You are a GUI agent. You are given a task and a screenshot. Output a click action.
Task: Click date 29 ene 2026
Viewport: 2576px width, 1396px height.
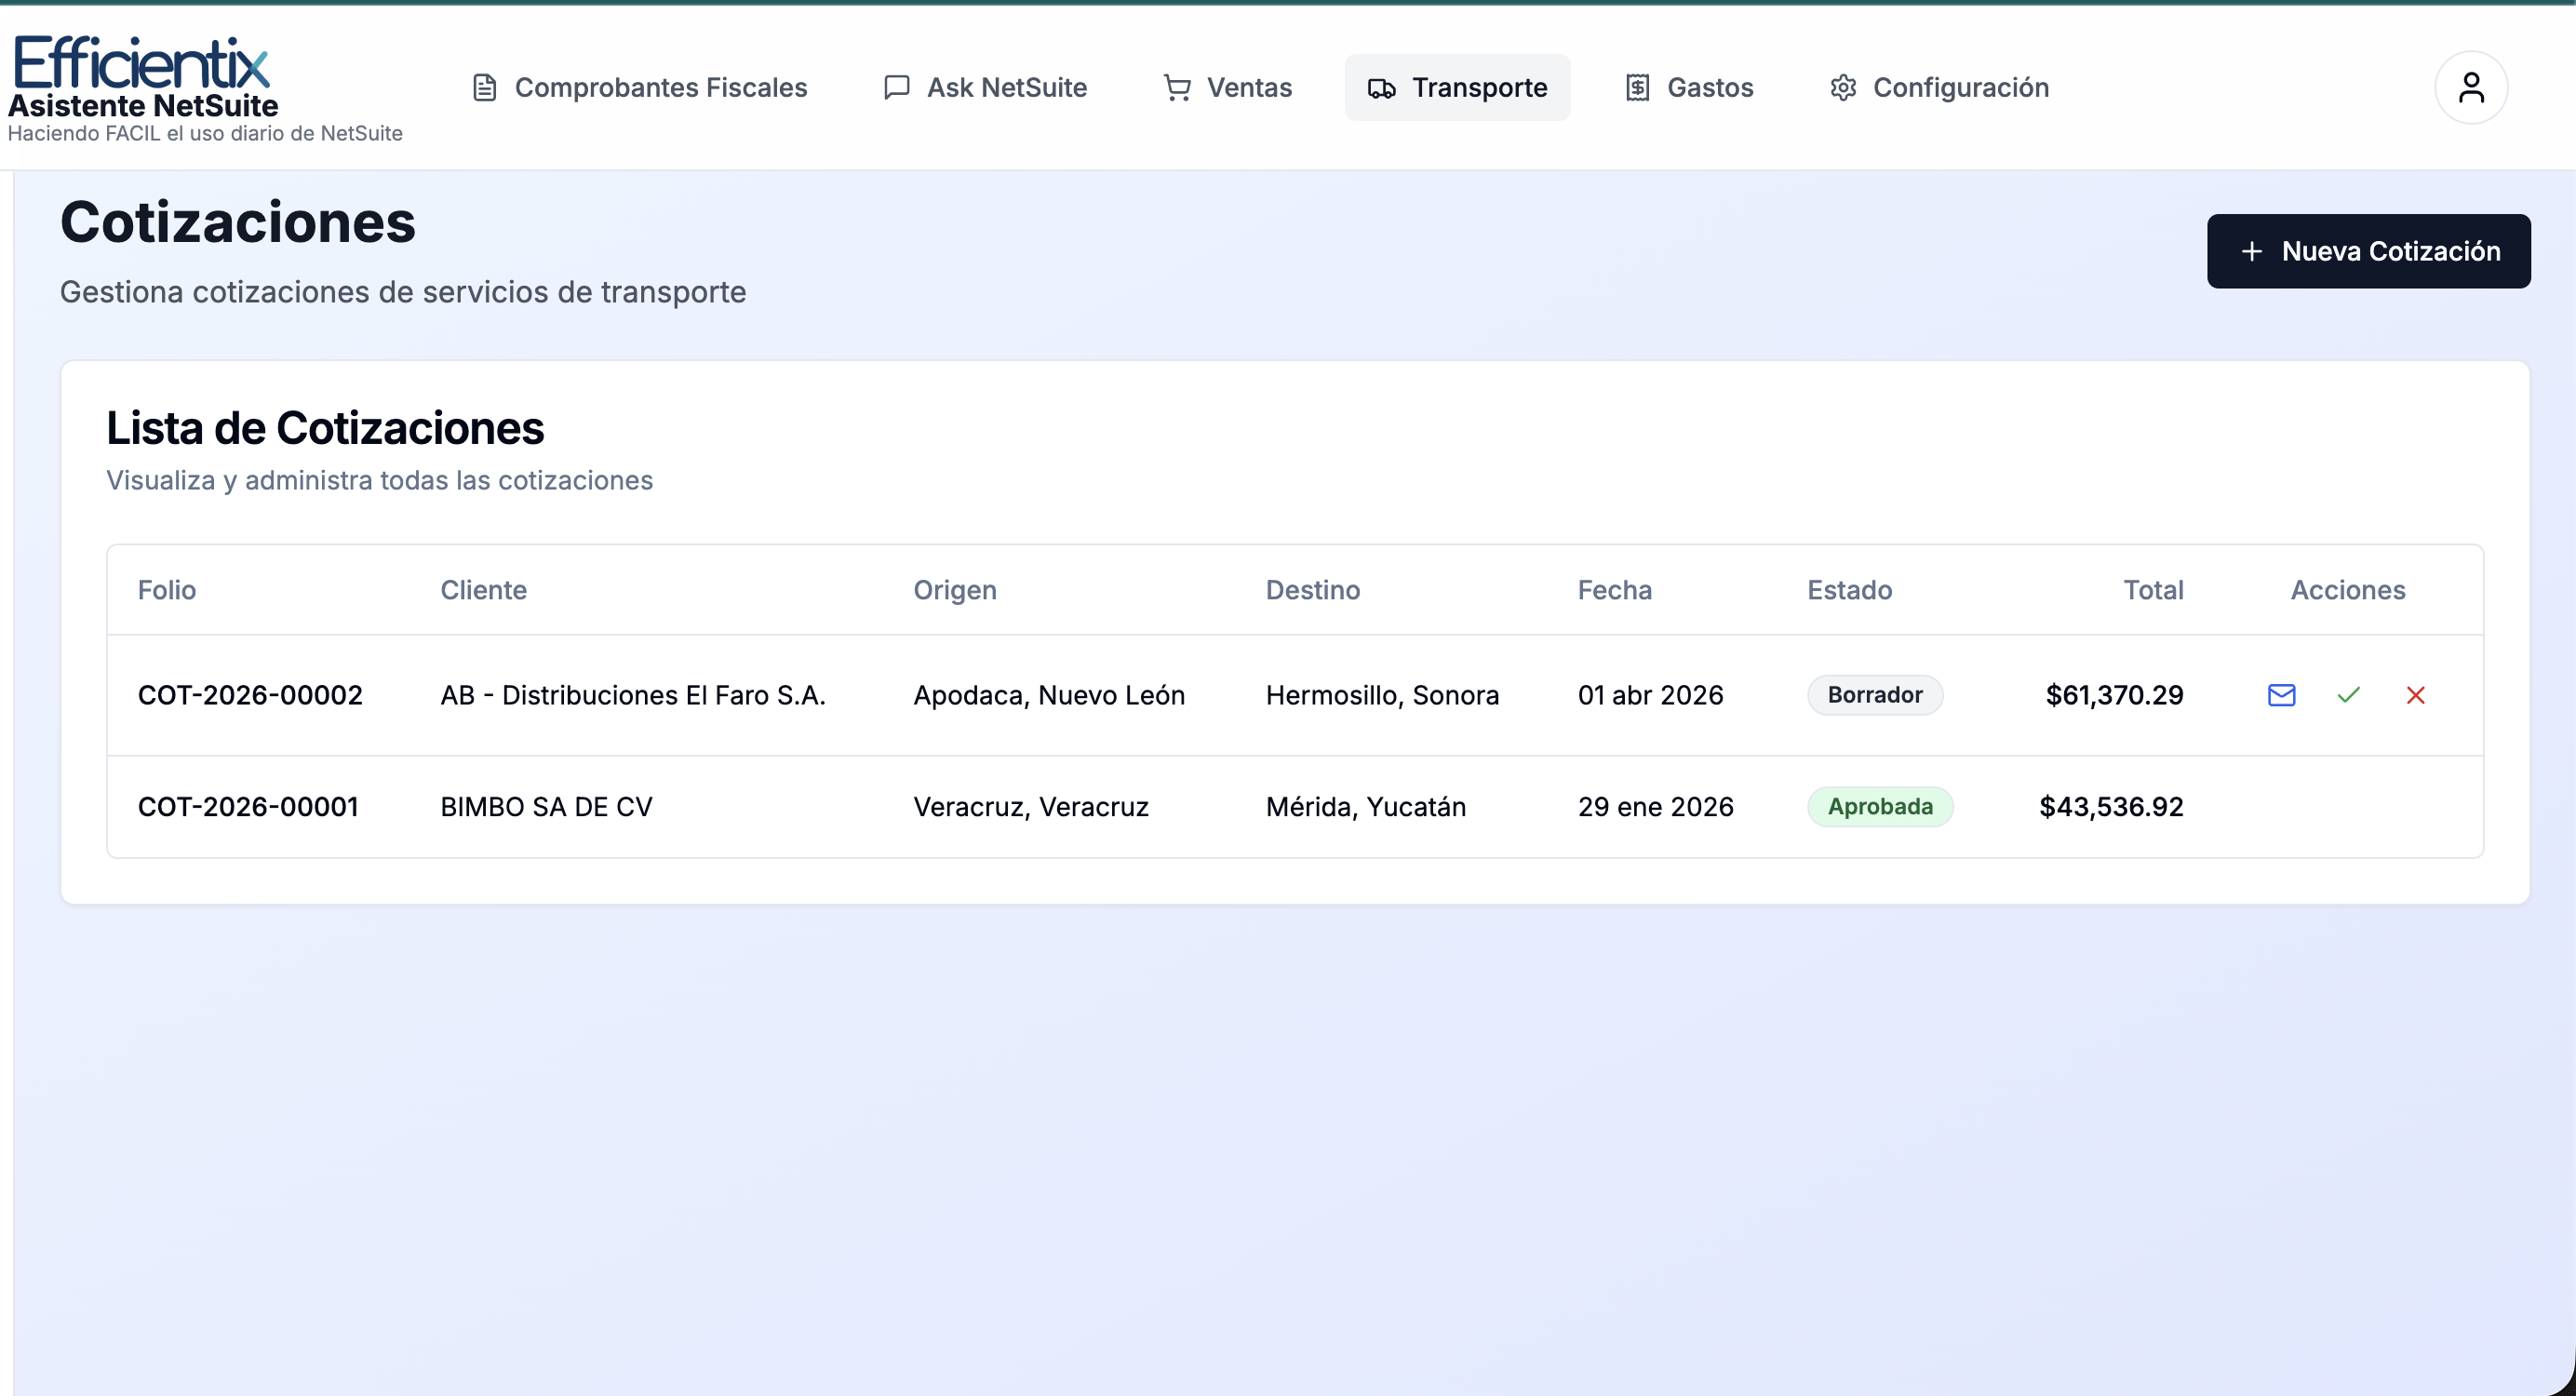pos(1655,807)
